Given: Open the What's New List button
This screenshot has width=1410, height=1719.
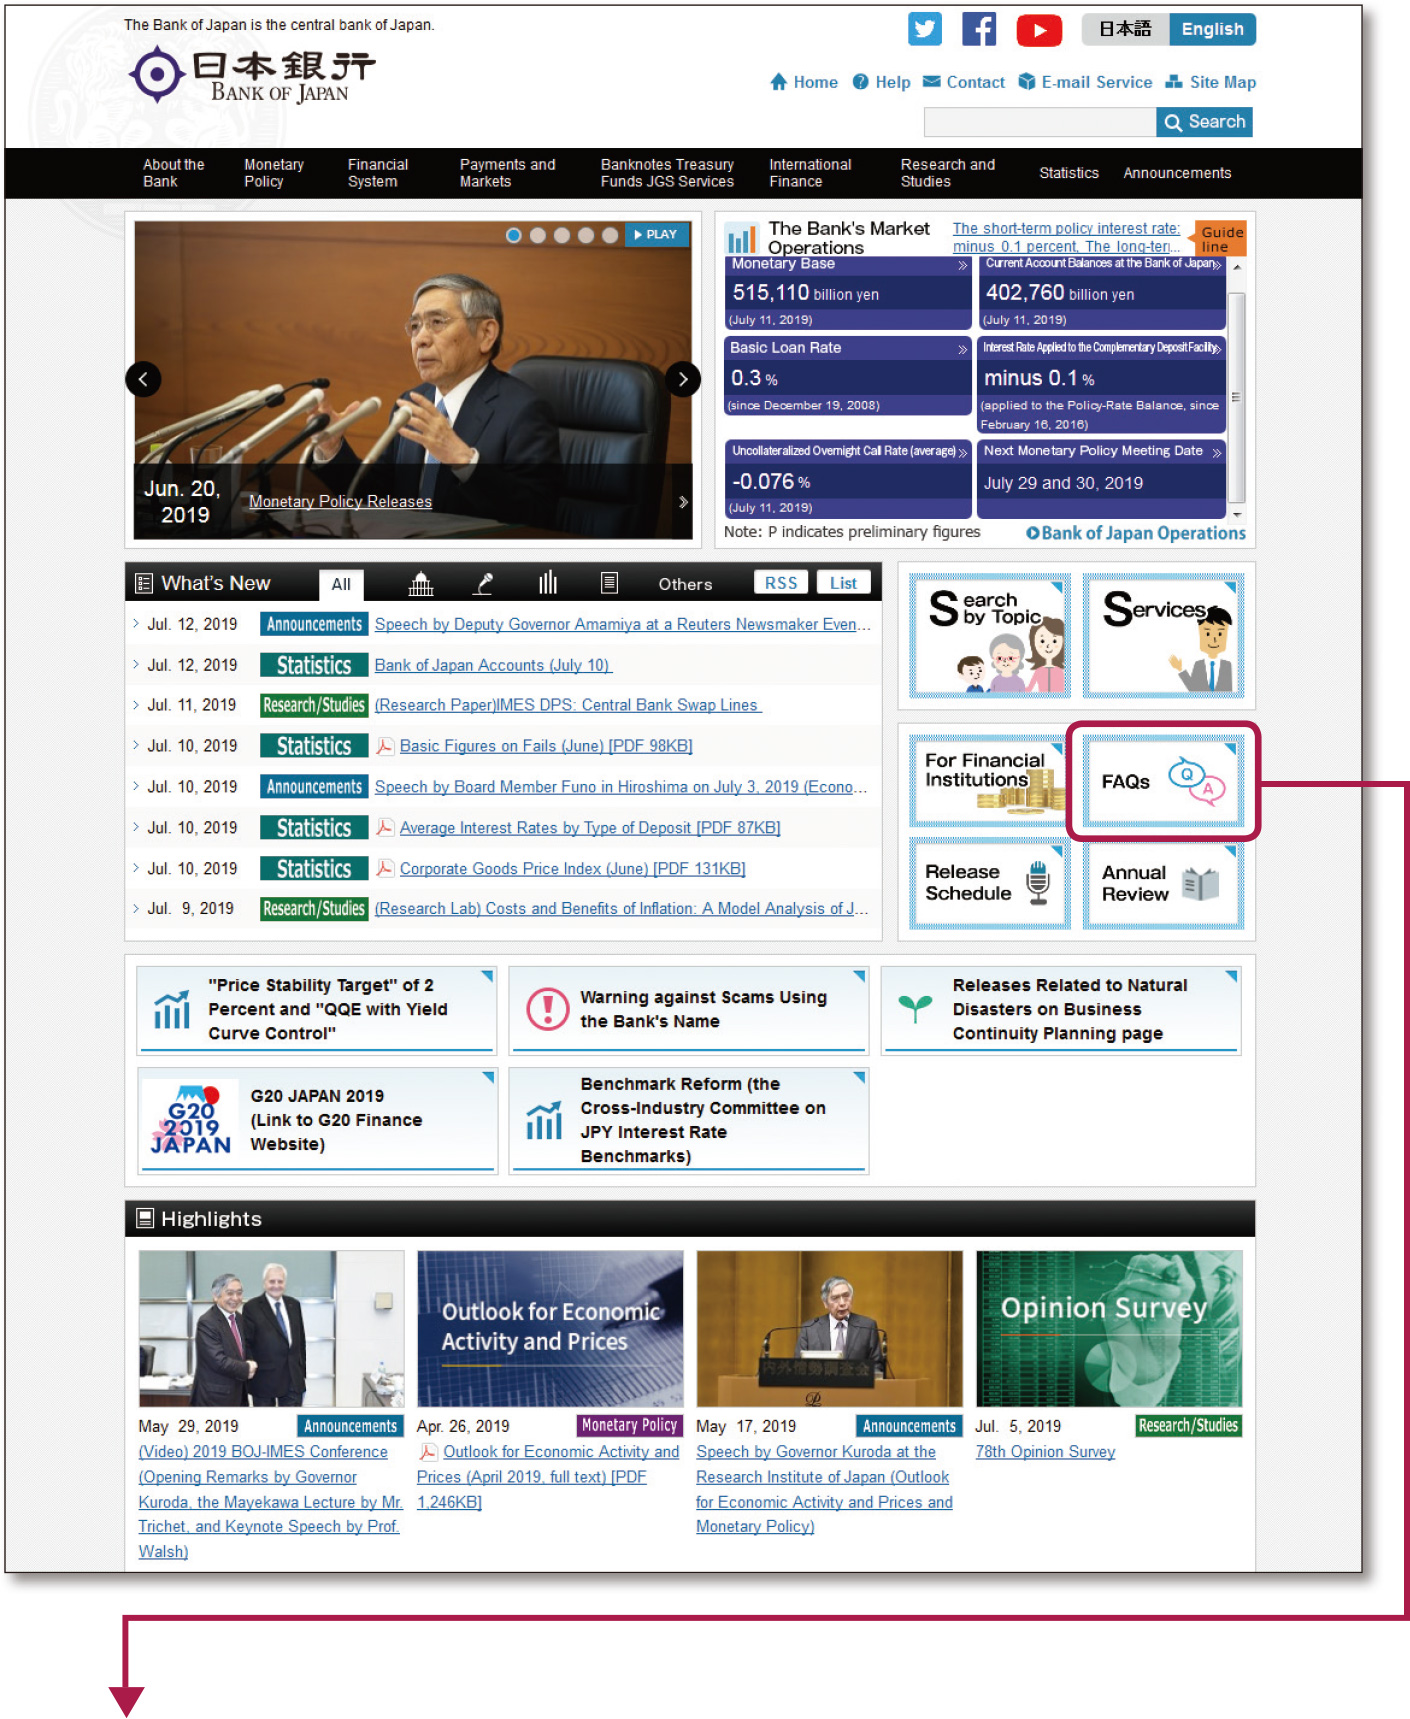Looking at the screenshot, I should (843, 583).
